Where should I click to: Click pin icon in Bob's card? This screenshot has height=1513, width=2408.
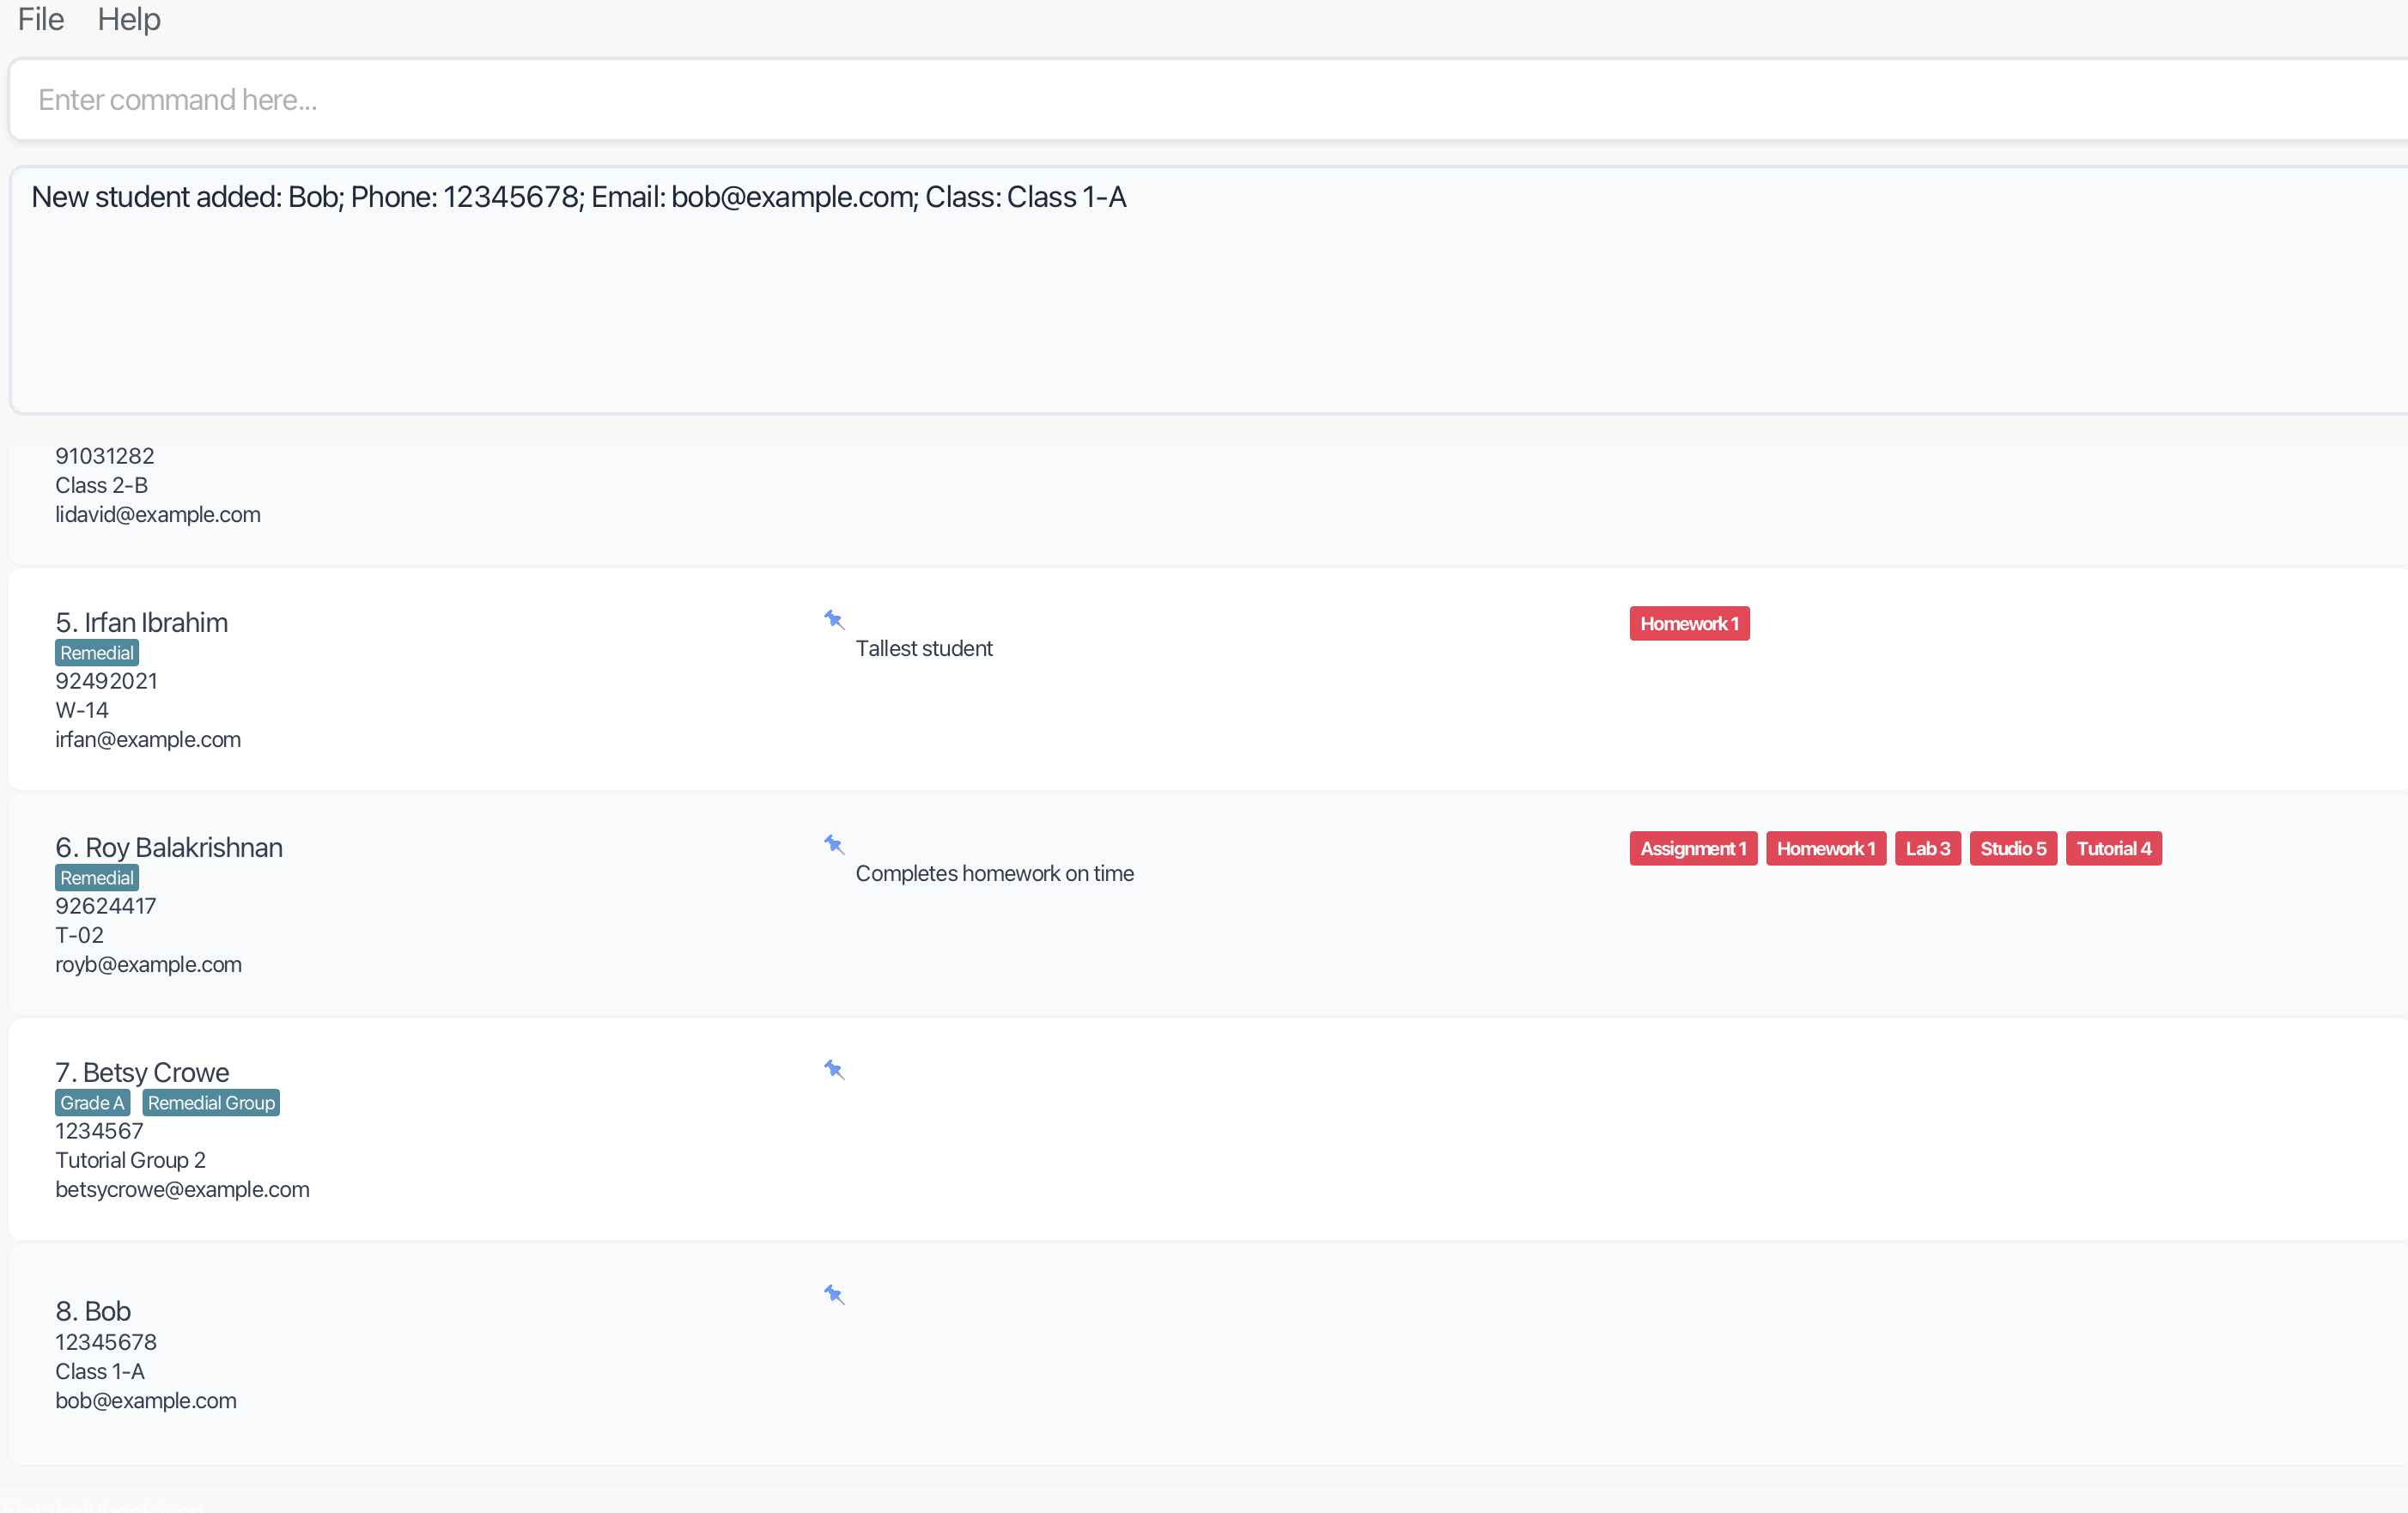coord(834,1295)
